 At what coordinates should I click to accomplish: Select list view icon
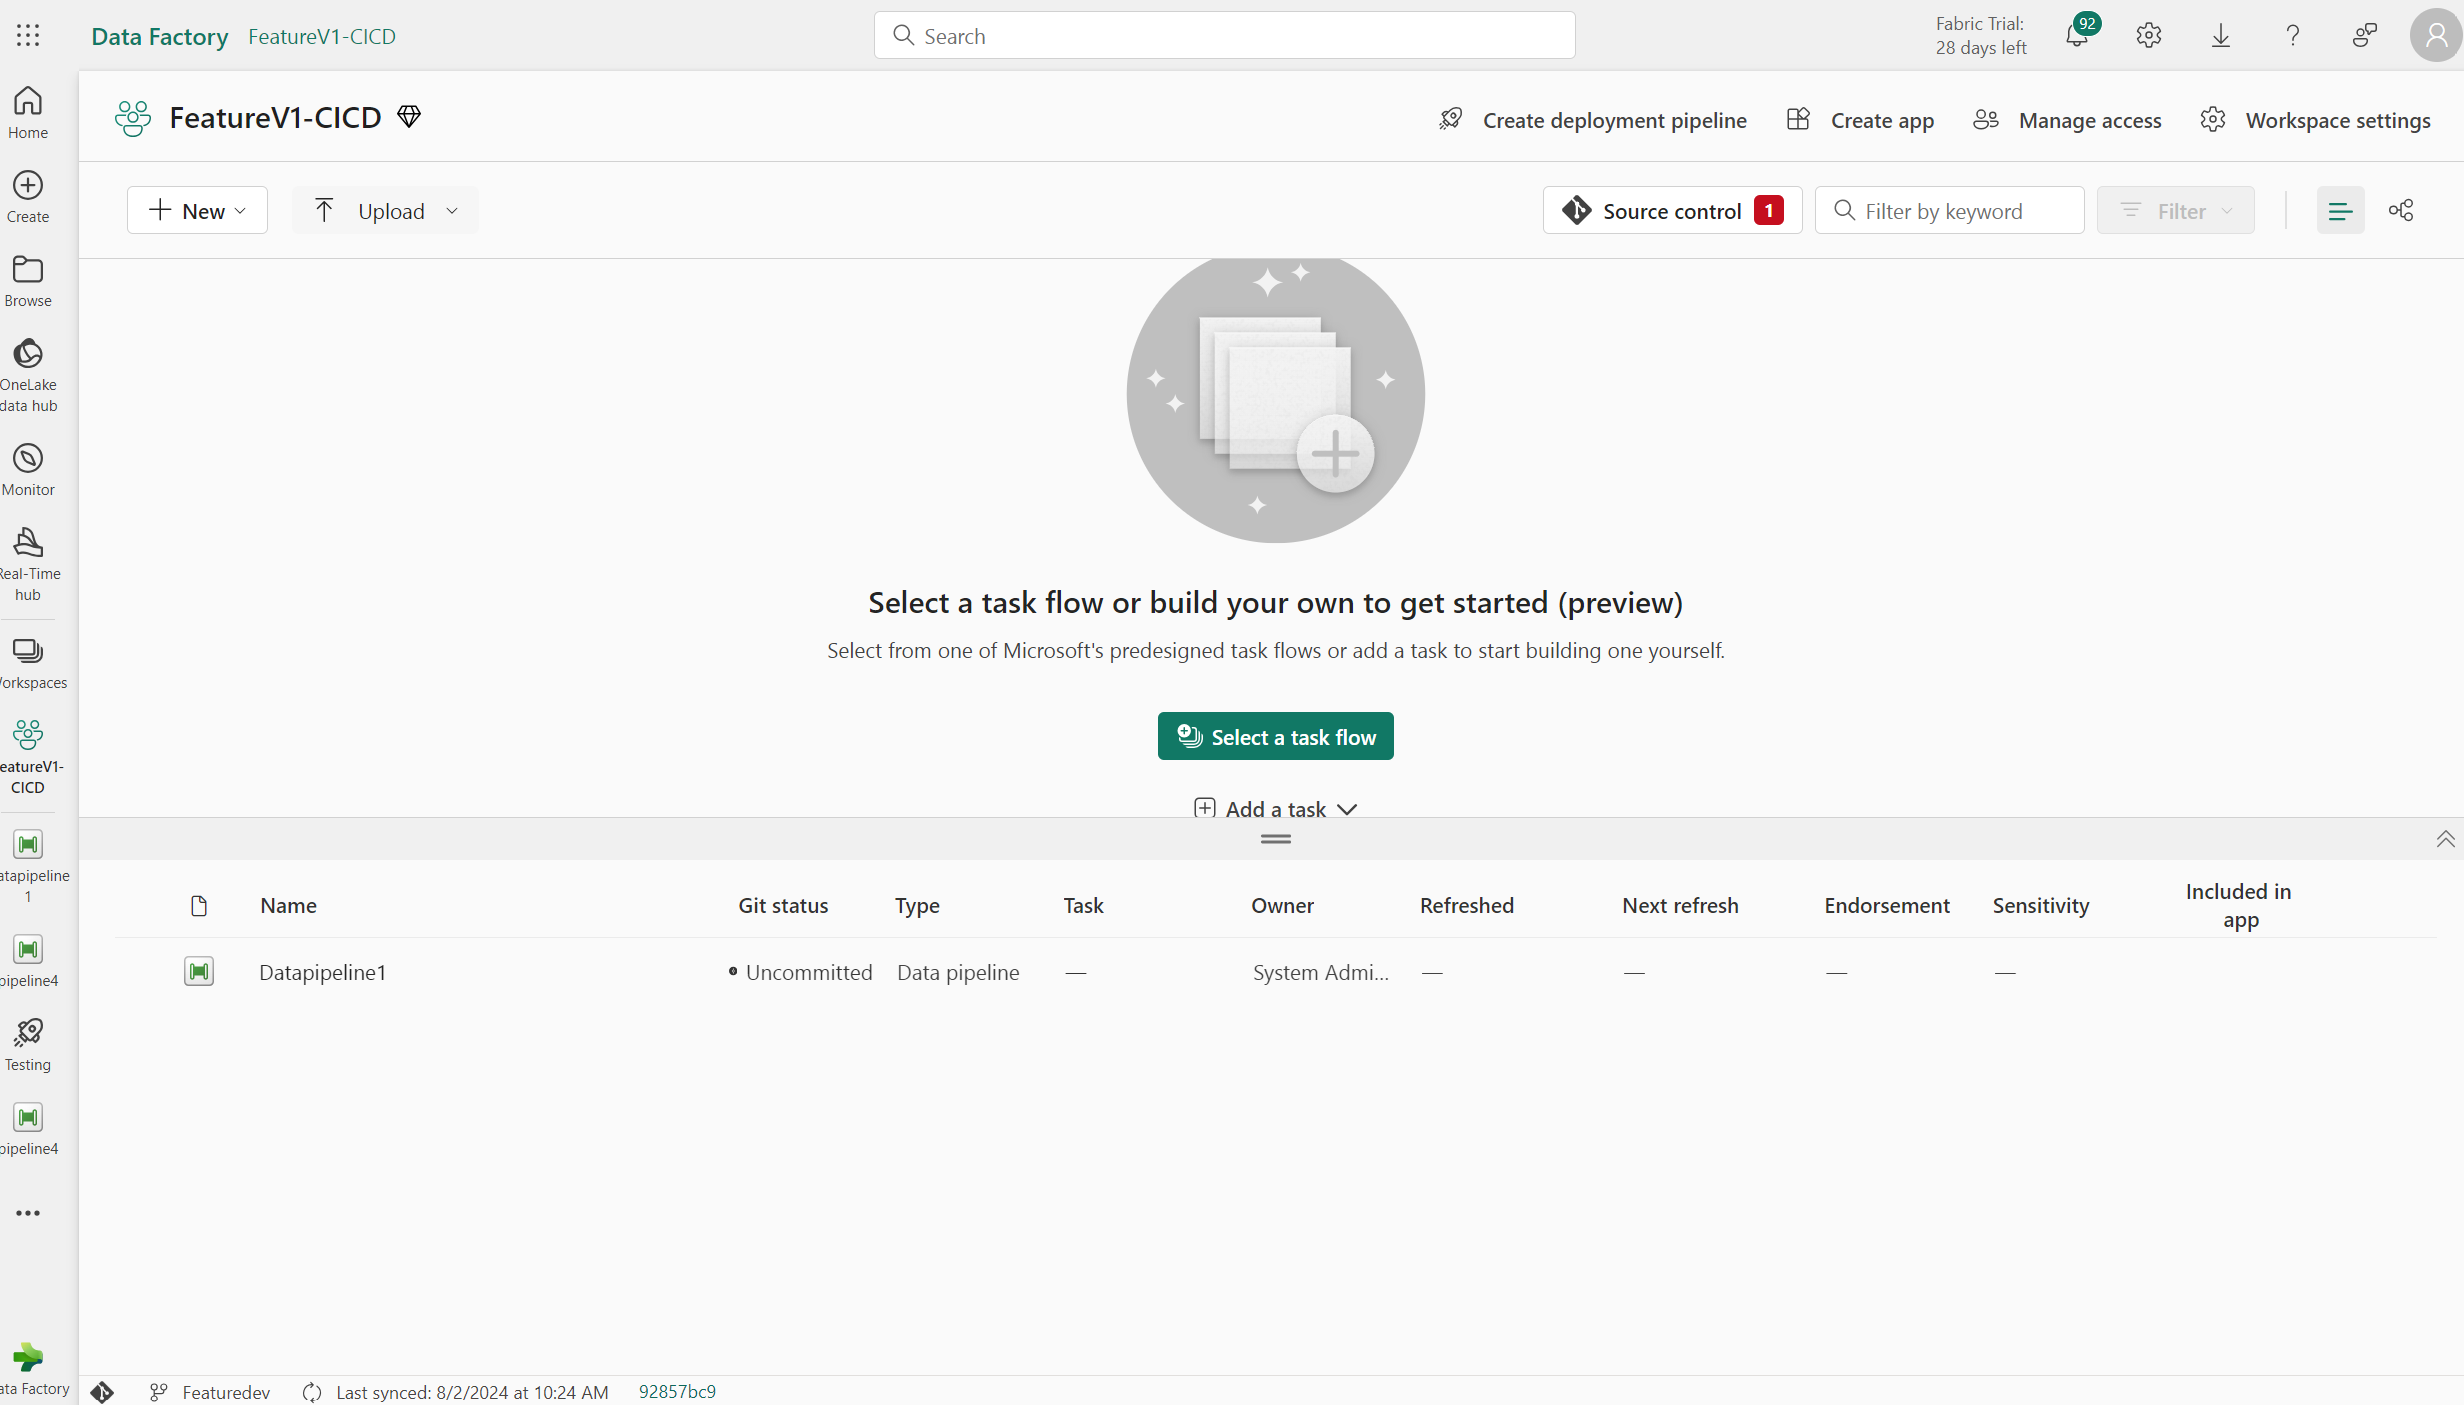click(2341, 210)
